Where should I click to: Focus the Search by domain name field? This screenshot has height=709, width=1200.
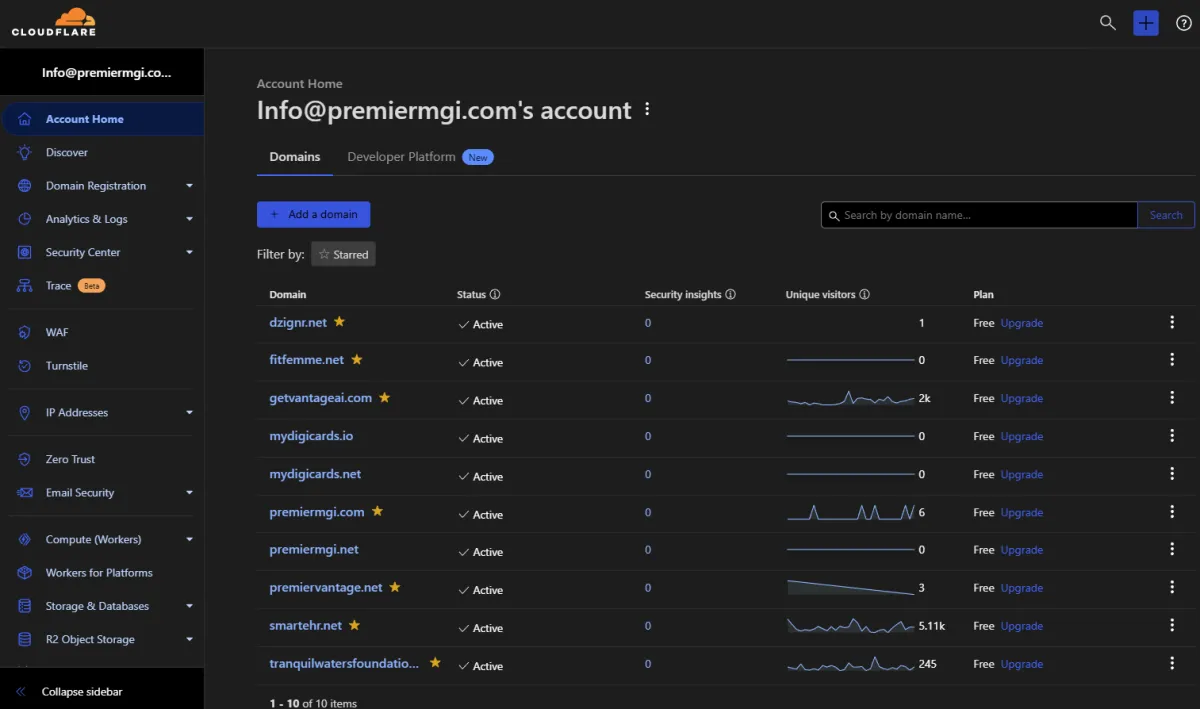(x=980, y=215)
